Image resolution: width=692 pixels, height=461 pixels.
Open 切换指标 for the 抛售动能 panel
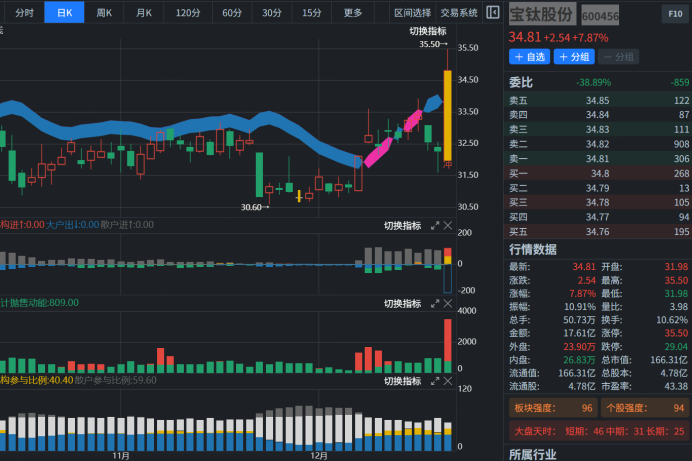tap(402, 303)
